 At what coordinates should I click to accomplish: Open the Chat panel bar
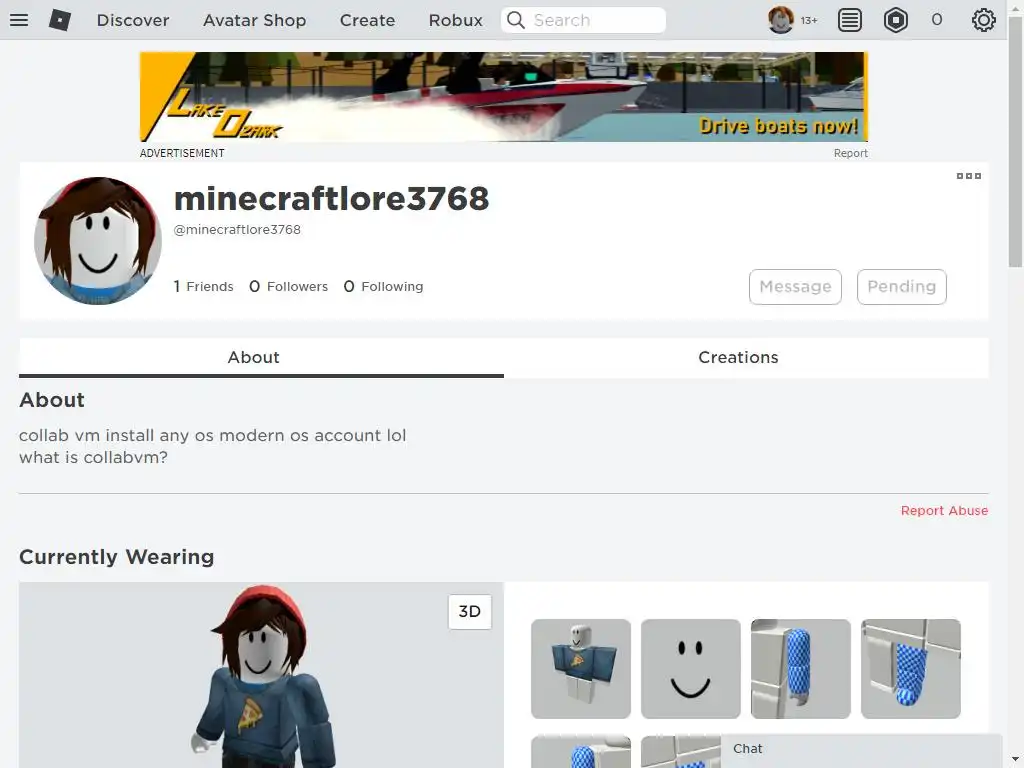point(861,749)
